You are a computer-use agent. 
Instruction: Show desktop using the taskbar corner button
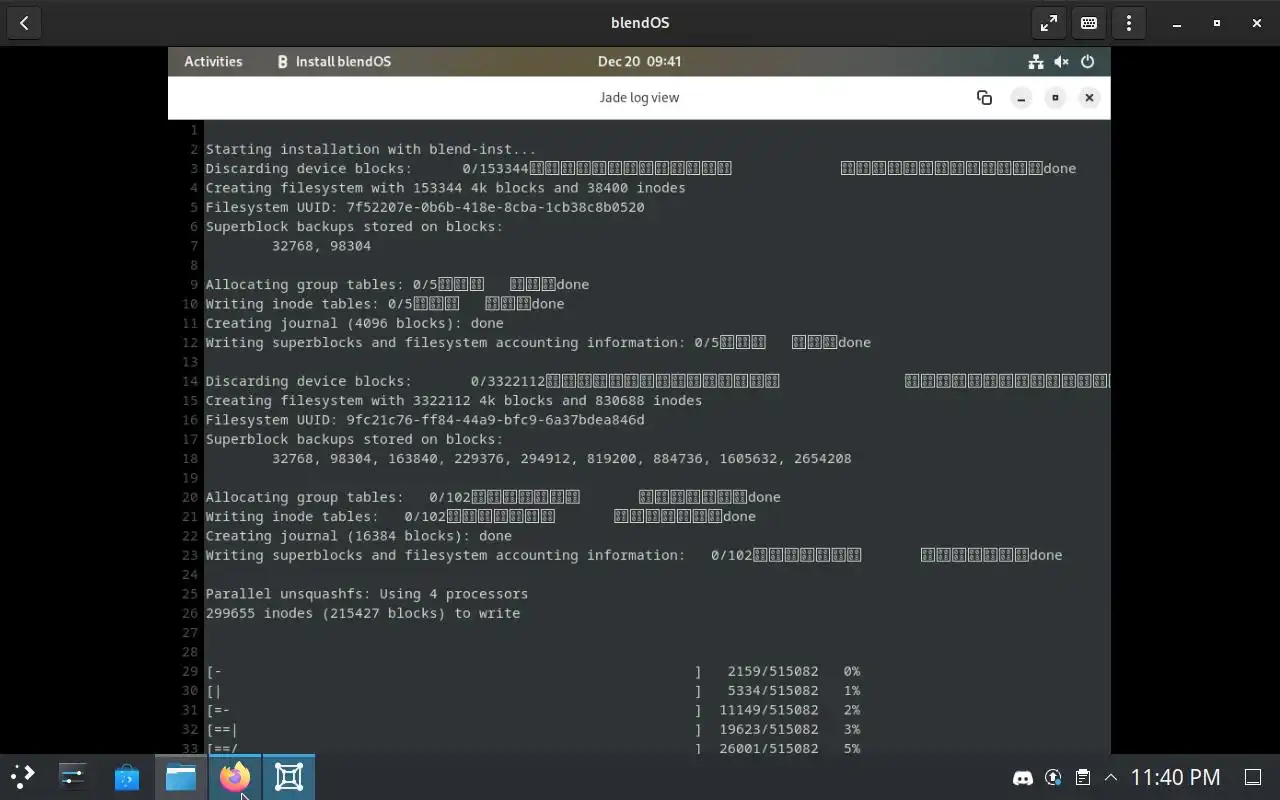point(1252,777)
